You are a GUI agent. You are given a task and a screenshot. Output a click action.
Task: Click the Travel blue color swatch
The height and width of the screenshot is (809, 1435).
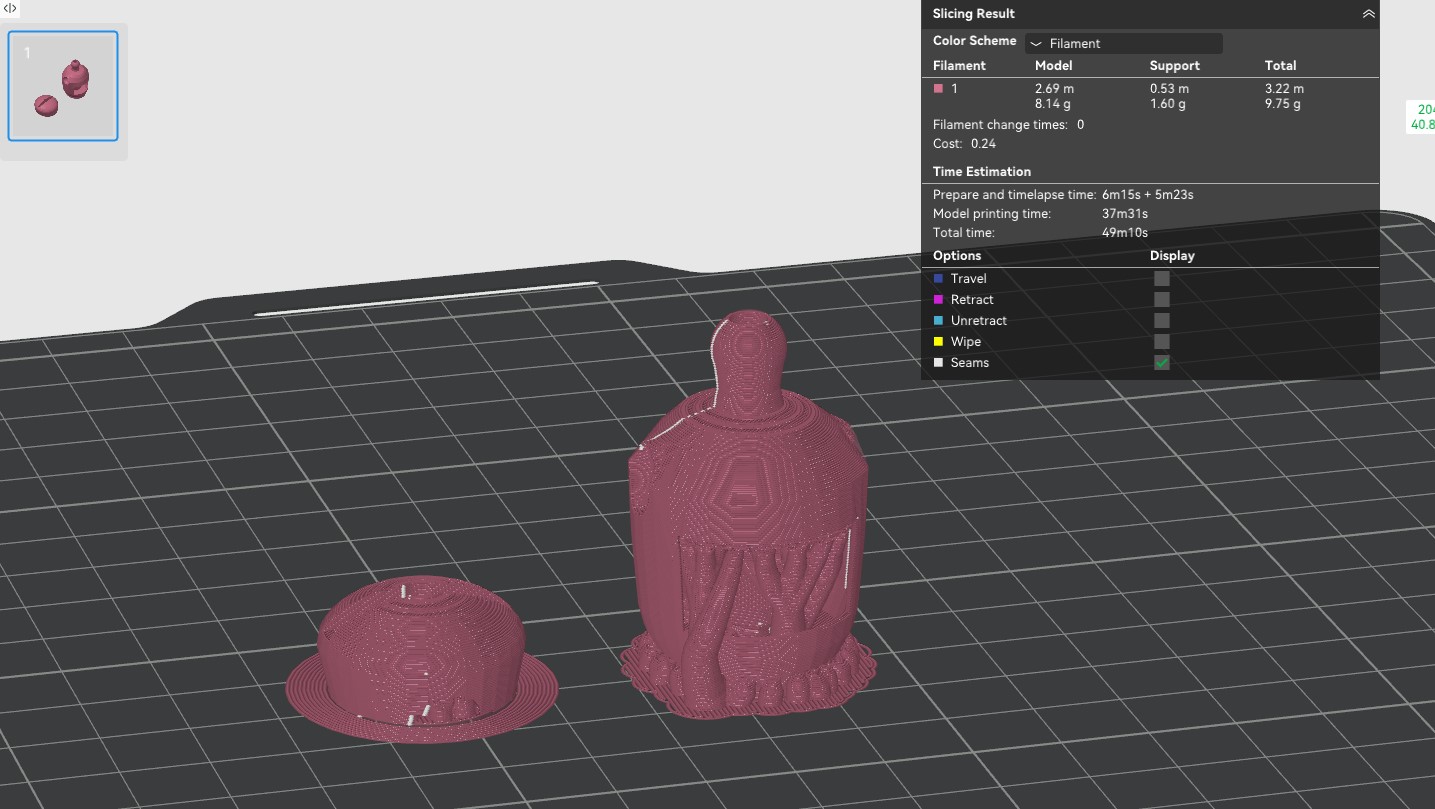[x=938, y=278]
